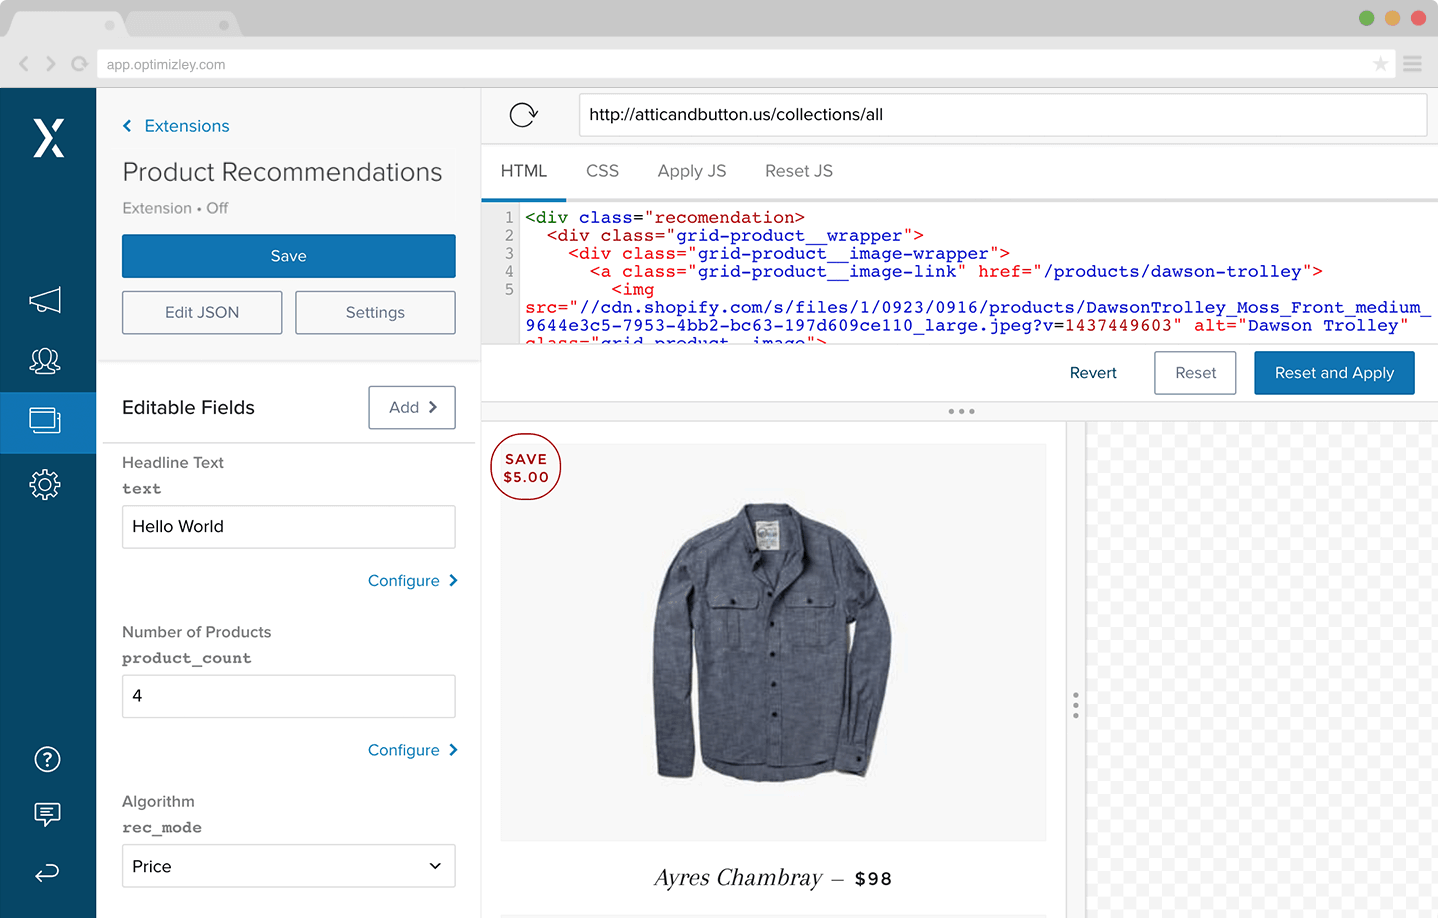Expand the Add editable field button

(412, 407)
